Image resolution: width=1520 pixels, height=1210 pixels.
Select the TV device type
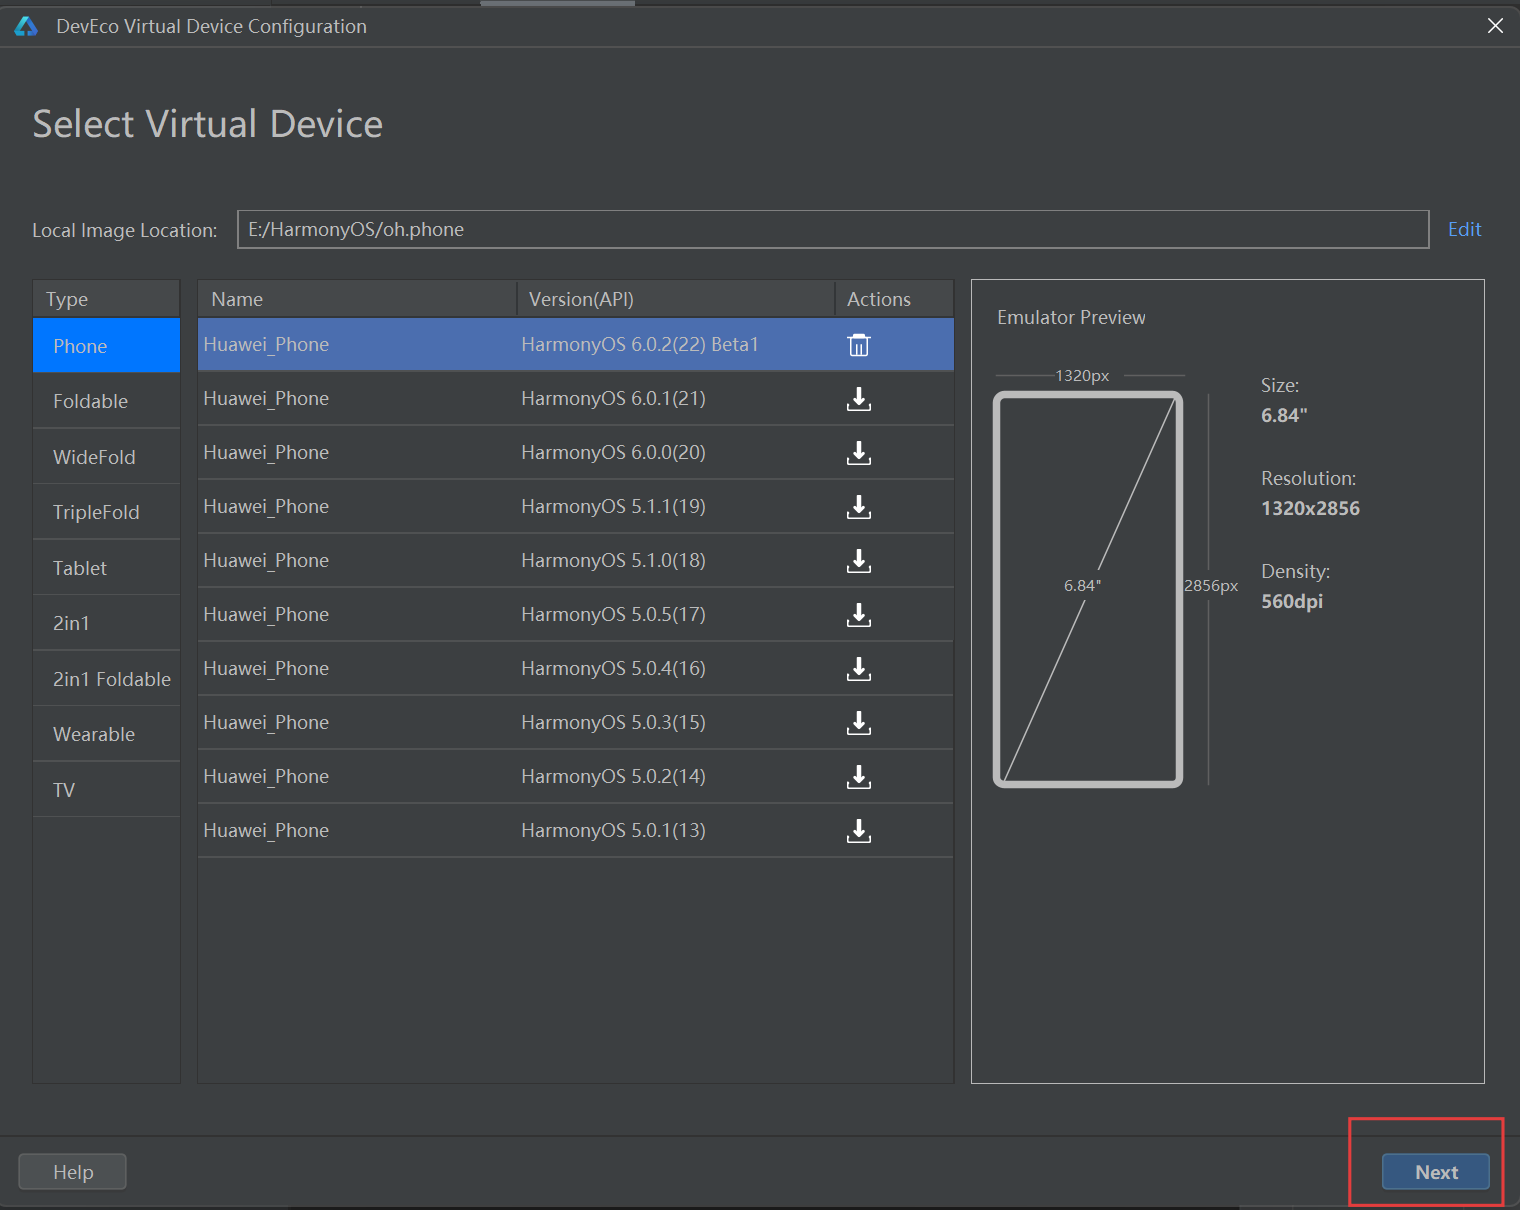click(x=106, y=790)
